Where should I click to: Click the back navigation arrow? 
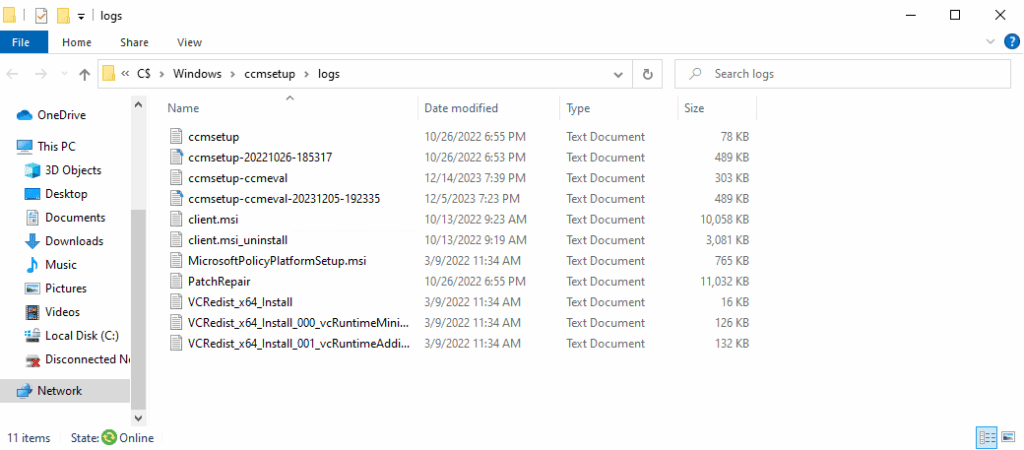[x=12, y=74]
